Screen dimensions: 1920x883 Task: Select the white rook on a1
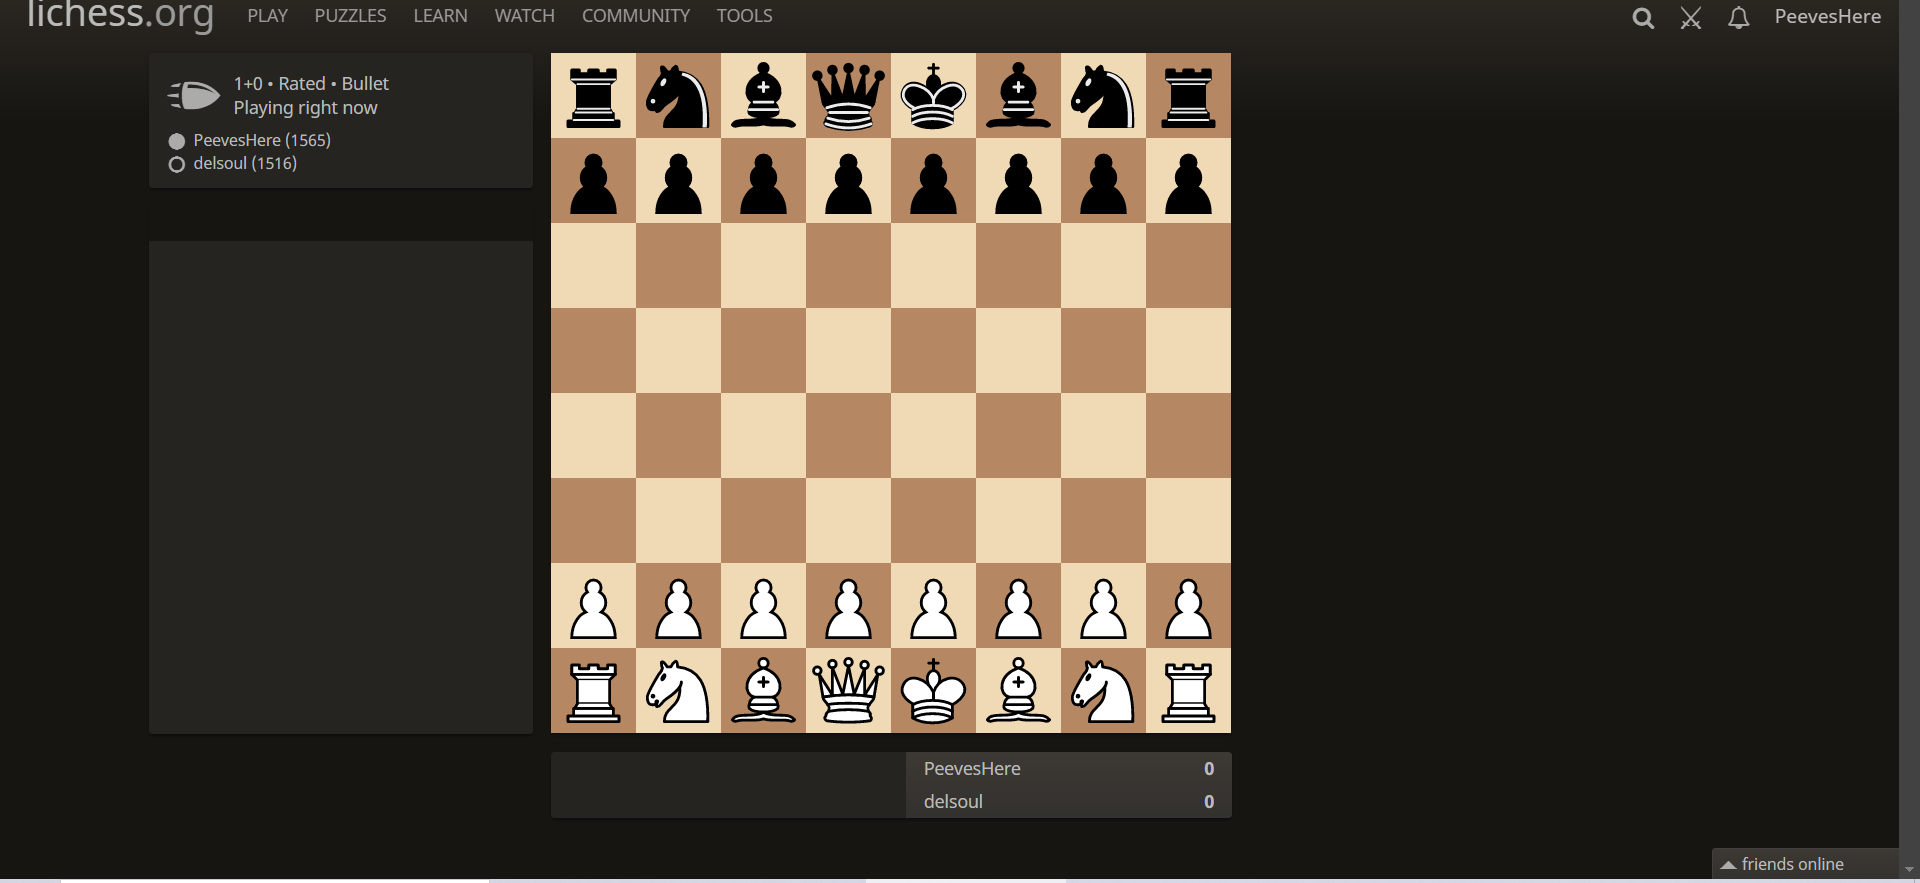pos(593,691)
